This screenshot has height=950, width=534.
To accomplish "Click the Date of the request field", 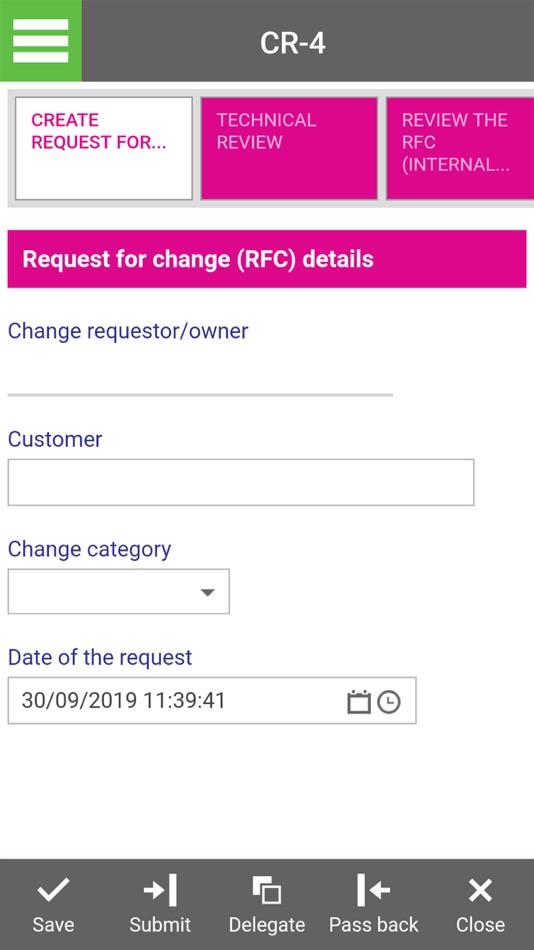I will click(x=212, y=700).
